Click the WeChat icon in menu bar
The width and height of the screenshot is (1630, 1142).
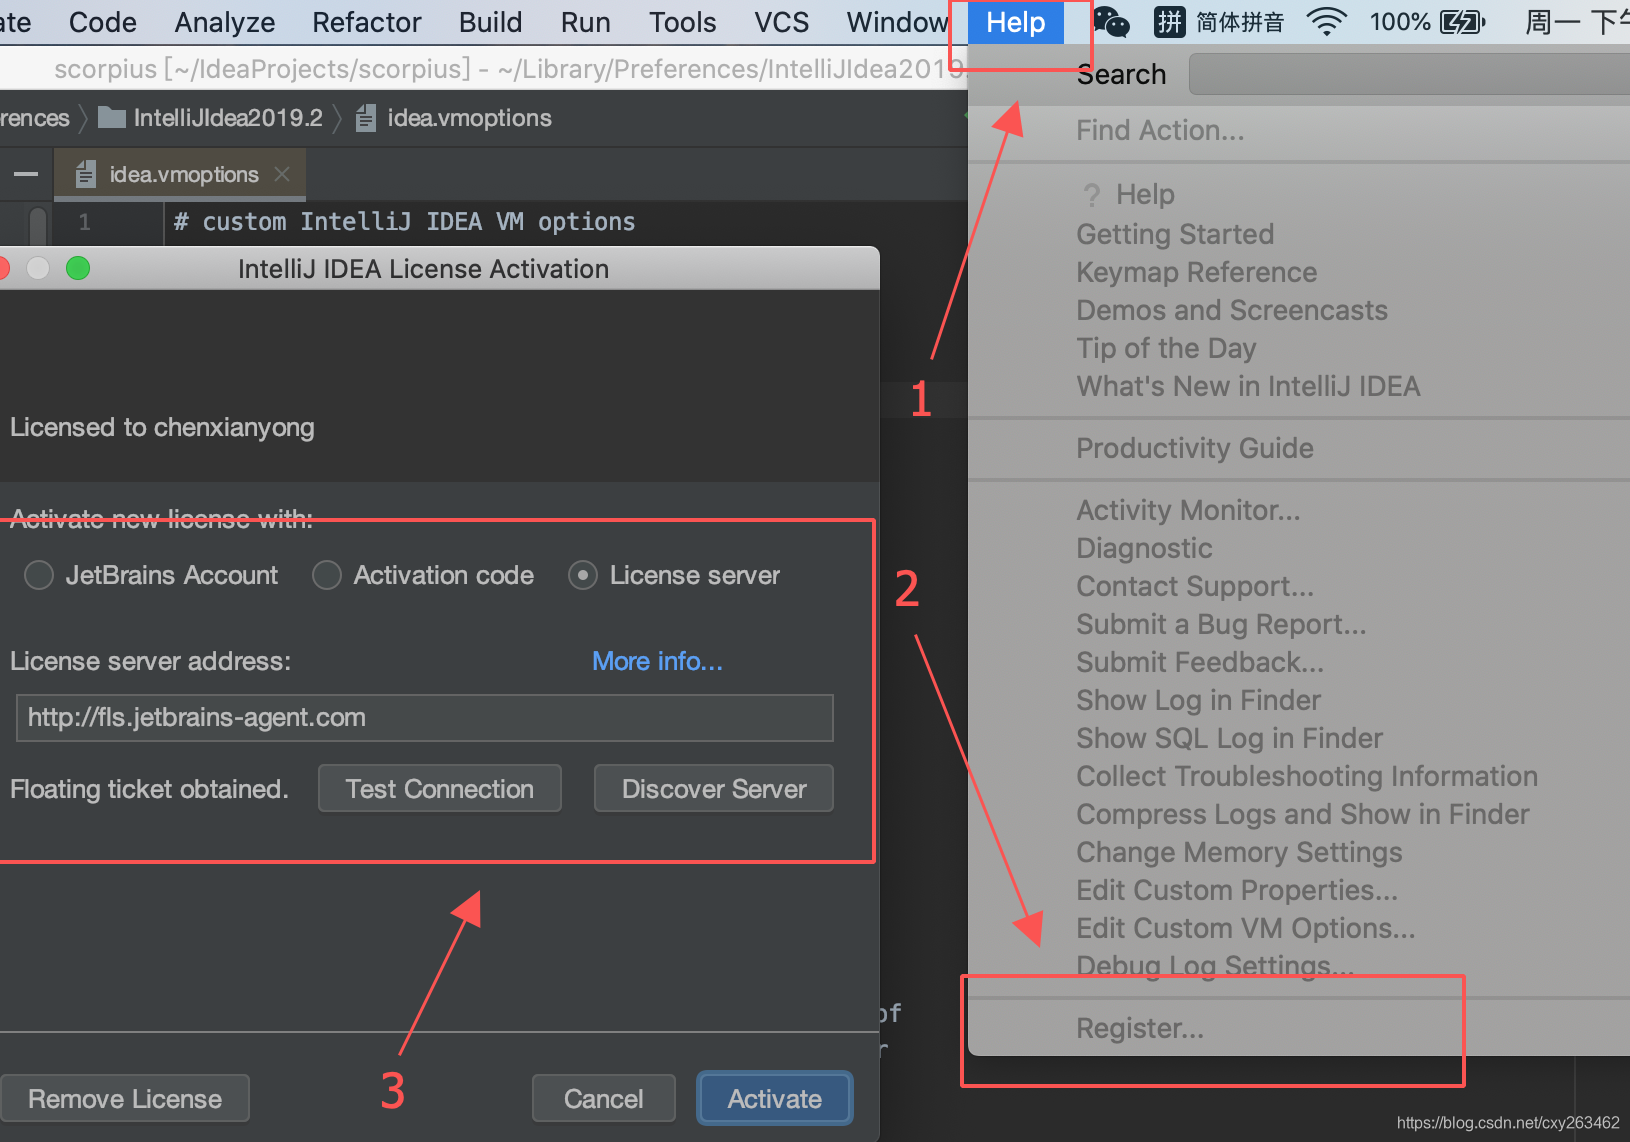click(1112, 22)
